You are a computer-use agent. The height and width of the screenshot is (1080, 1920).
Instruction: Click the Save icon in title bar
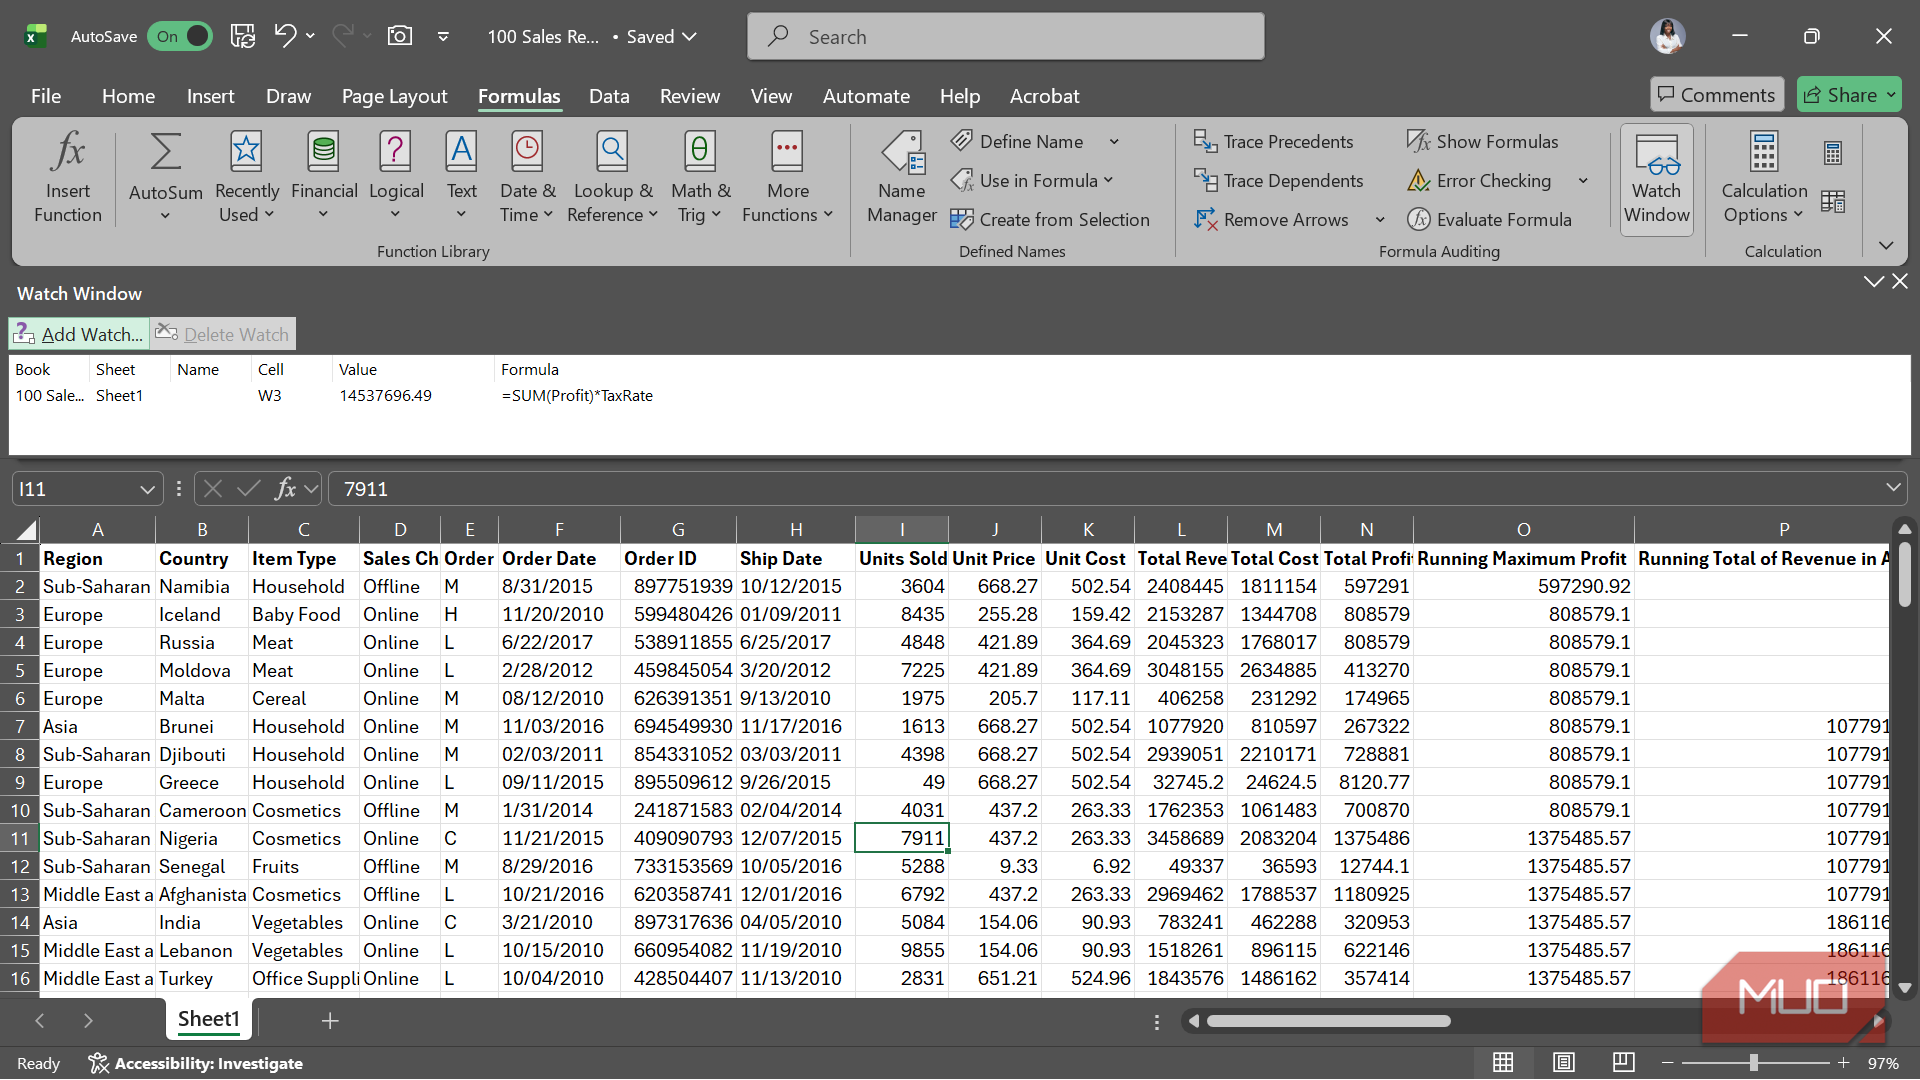pos(243,36)
